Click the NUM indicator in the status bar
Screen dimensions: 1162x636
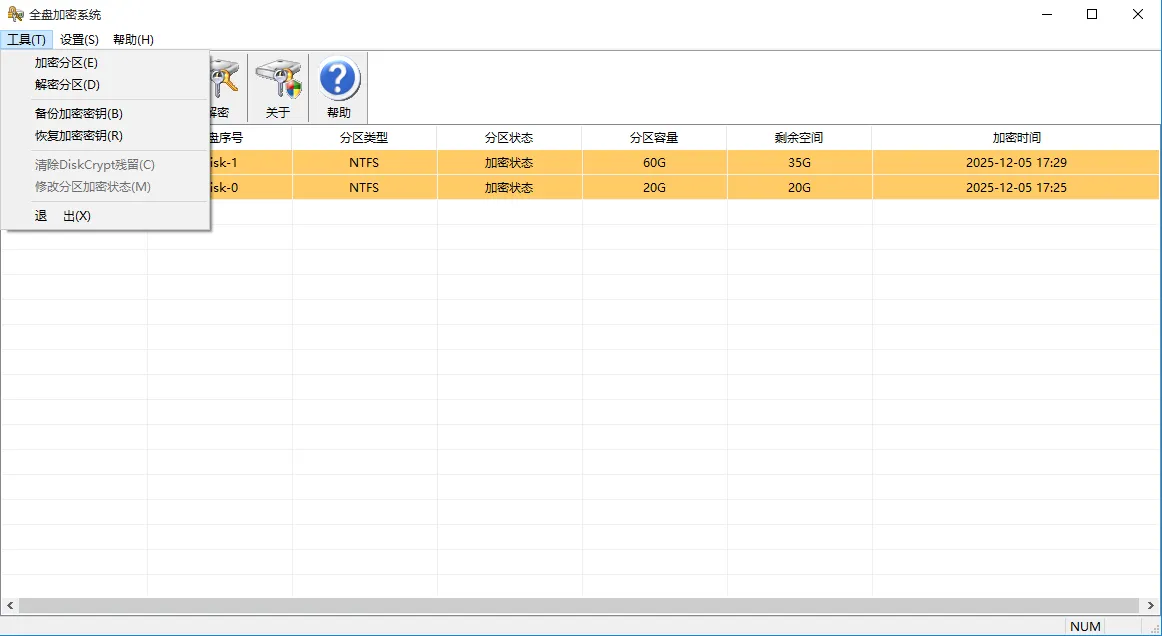[x=1085, y=625]
